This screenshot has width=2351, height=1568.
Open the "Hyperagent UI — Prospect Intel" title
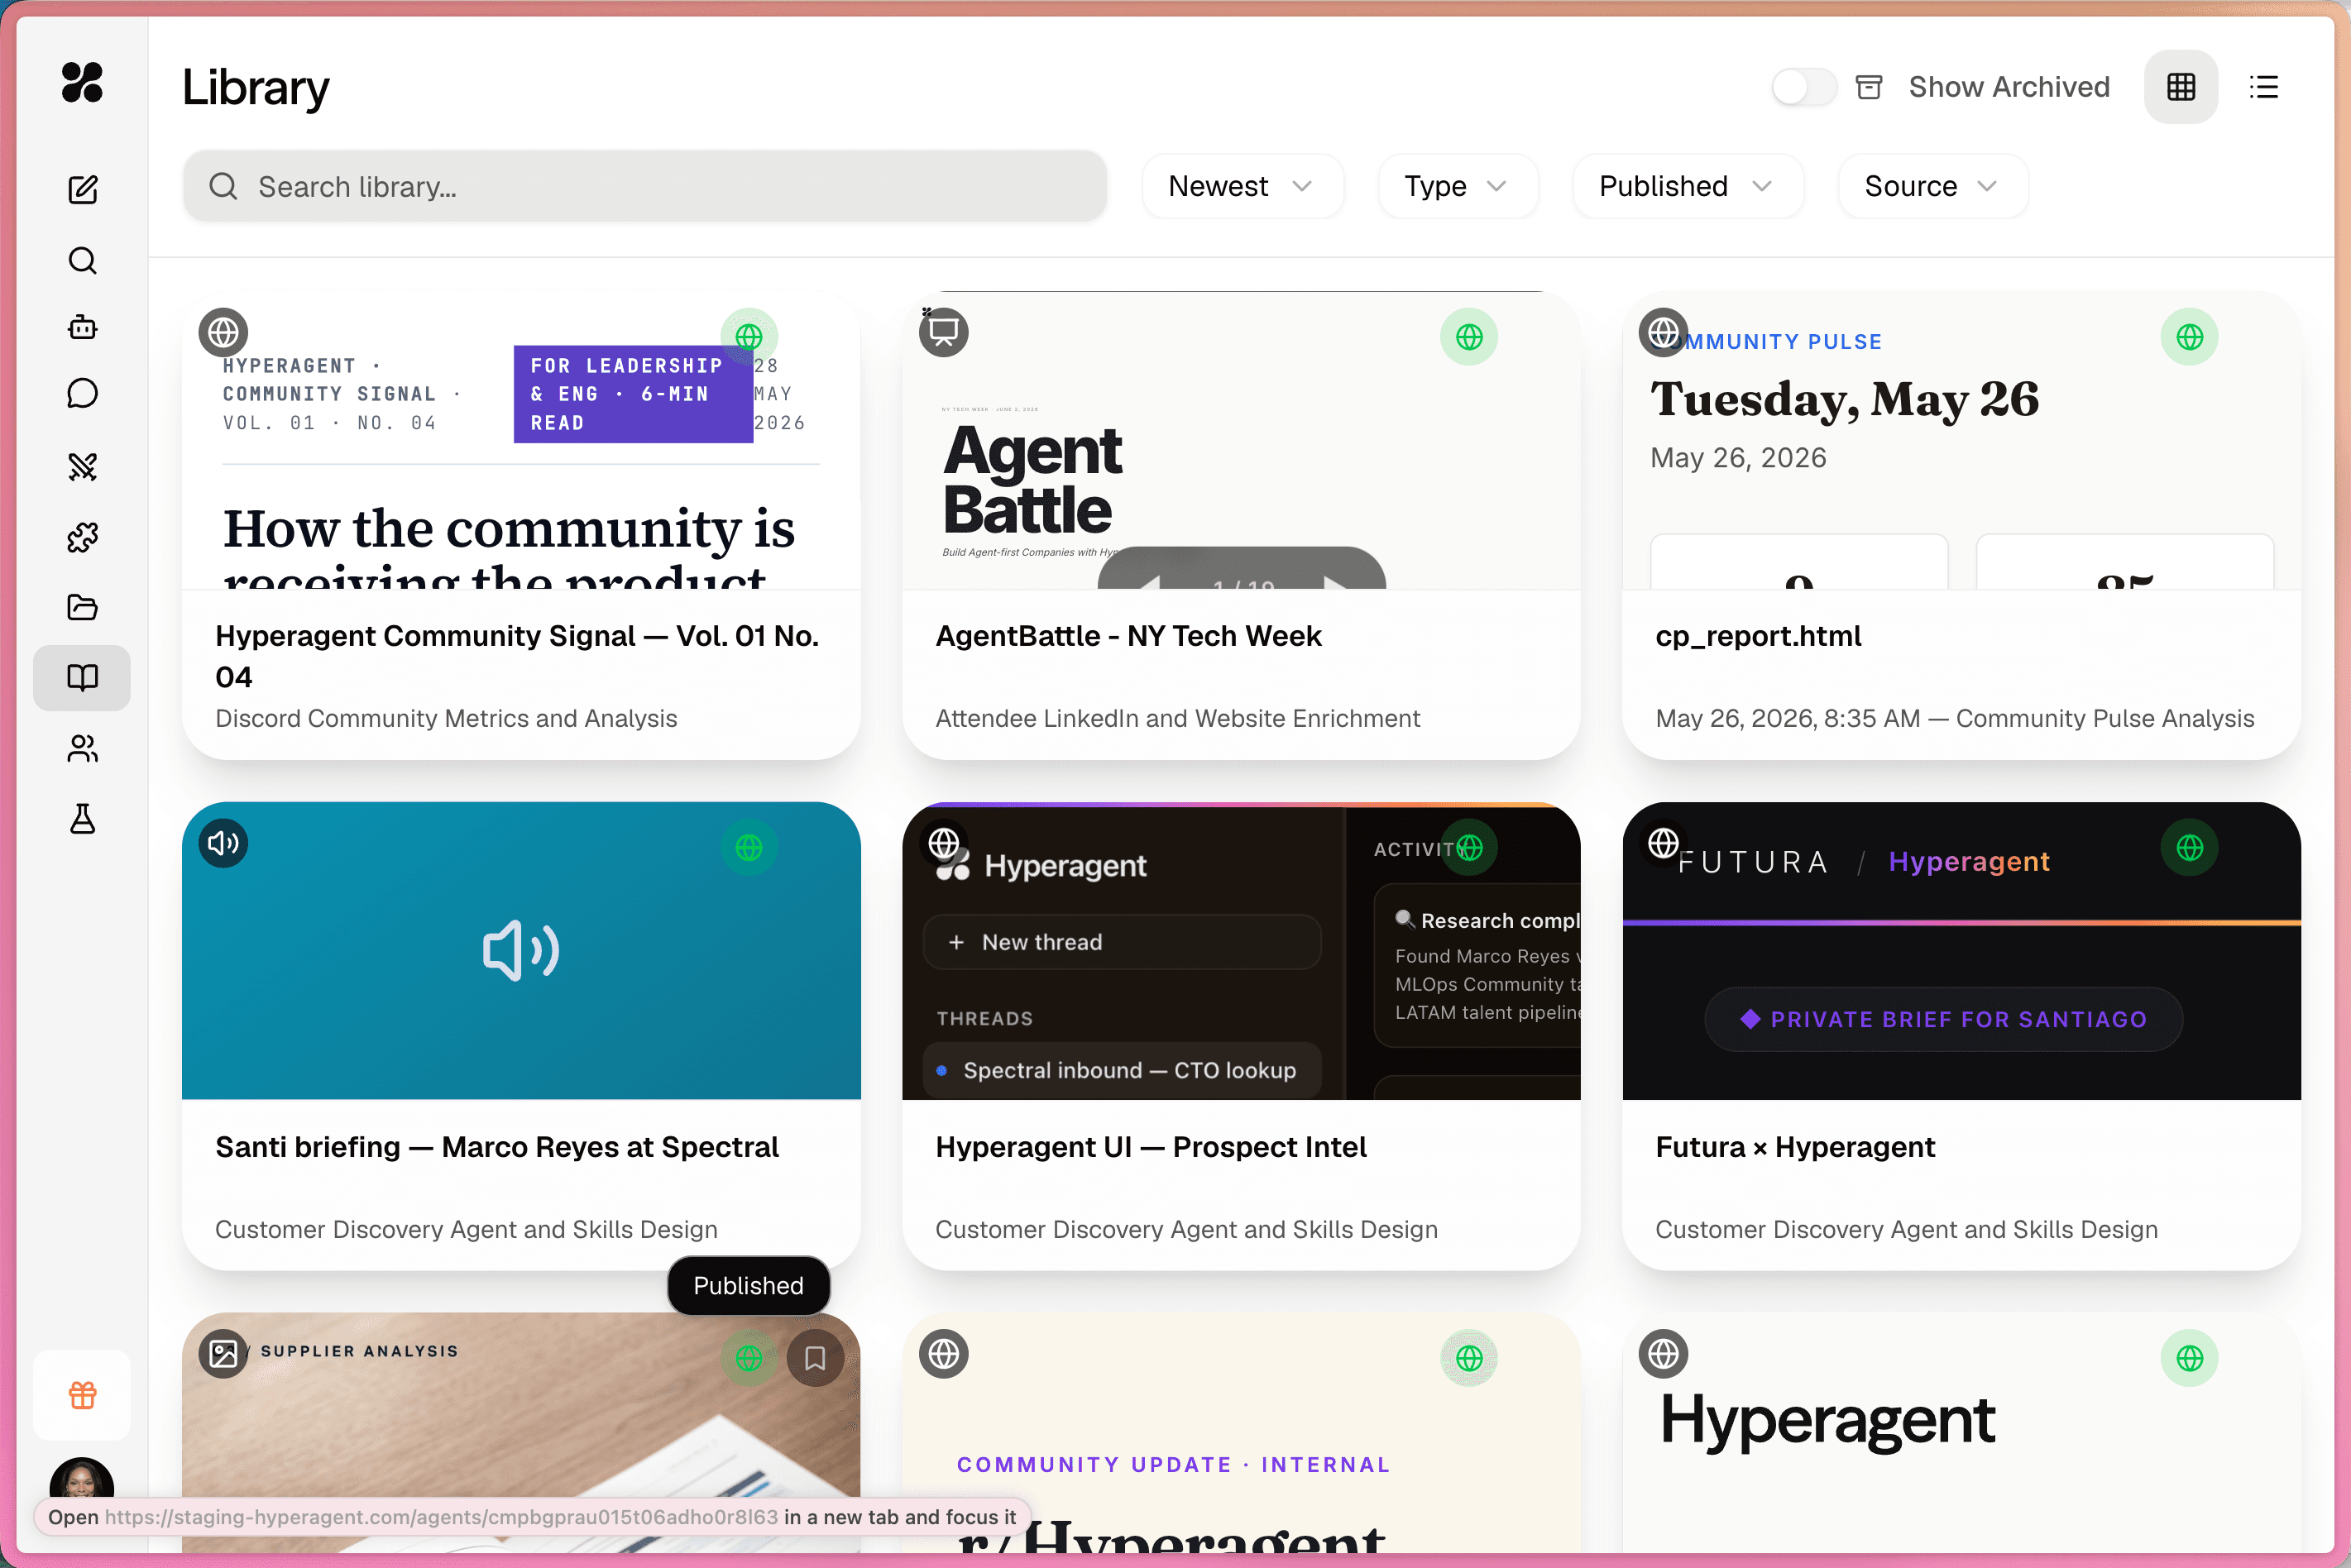pyautogui.click(x=1151, y=1147)
